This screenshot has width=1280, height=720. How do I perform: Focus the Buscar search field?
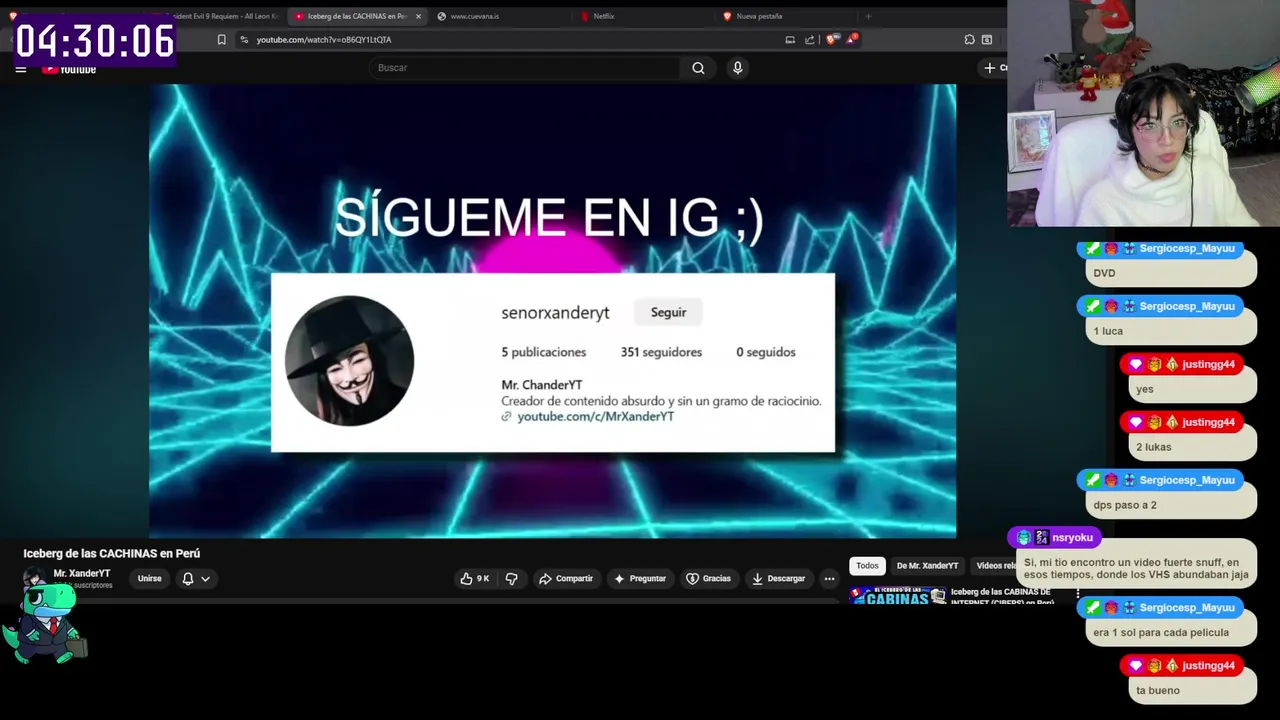[524, 68]
